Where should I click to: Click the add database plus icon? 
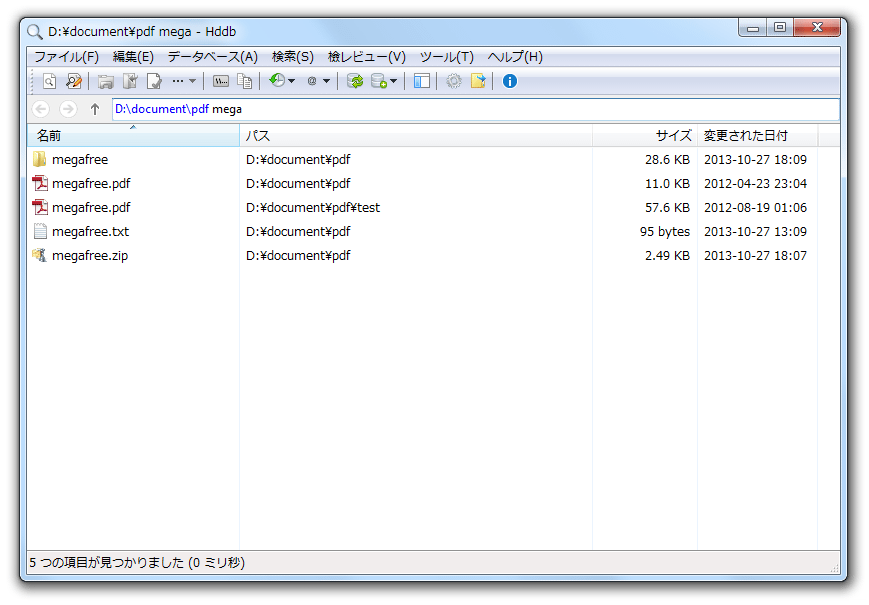click(379, 81)
